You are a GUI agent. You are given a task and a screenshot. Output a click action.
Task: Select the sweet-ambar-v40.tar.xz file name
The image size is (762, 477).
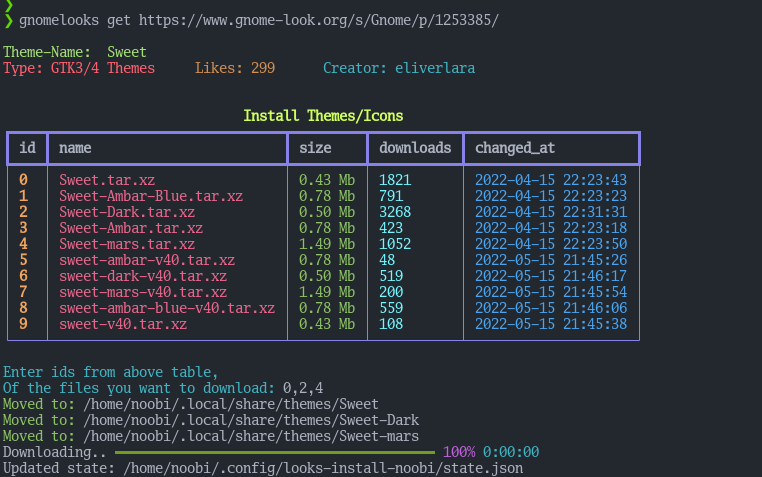coord(147,260)
